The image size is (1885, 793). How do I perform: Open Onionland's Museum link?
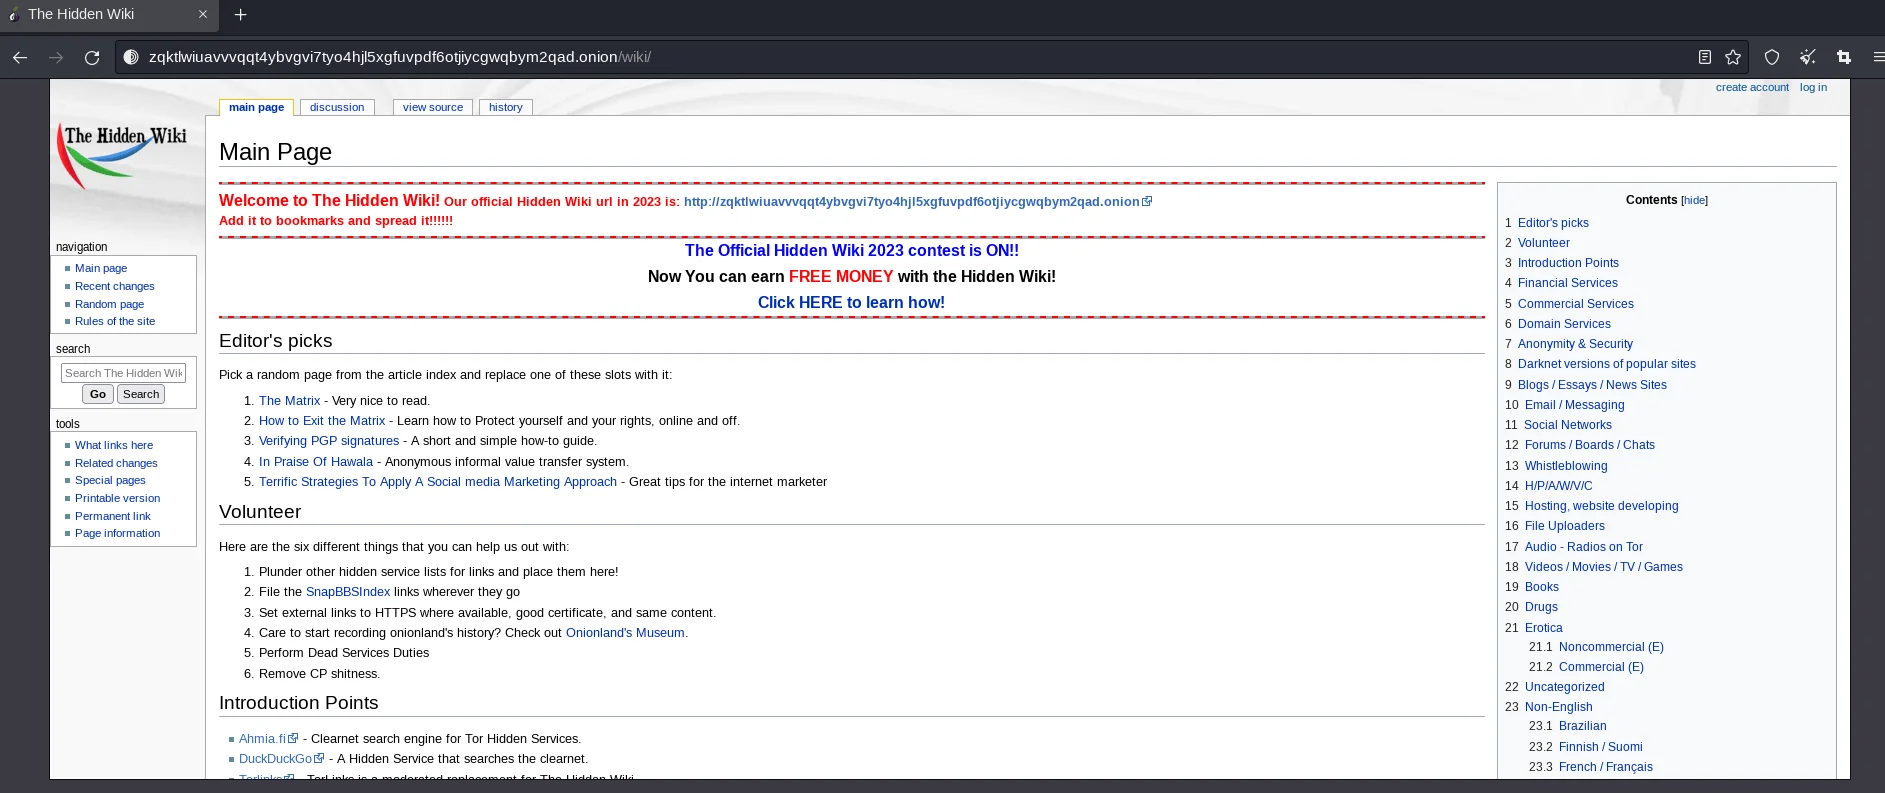pos(625,633)
